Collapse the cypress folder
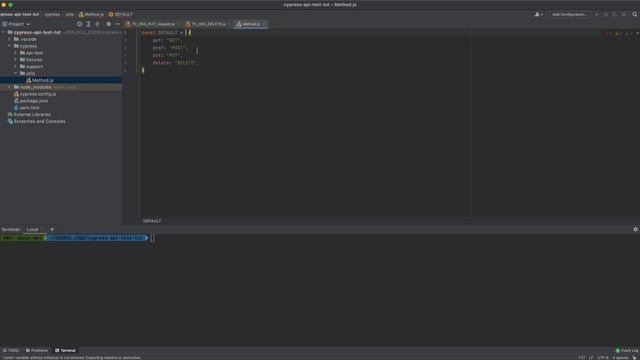640x360 pixels. (9, 46)
